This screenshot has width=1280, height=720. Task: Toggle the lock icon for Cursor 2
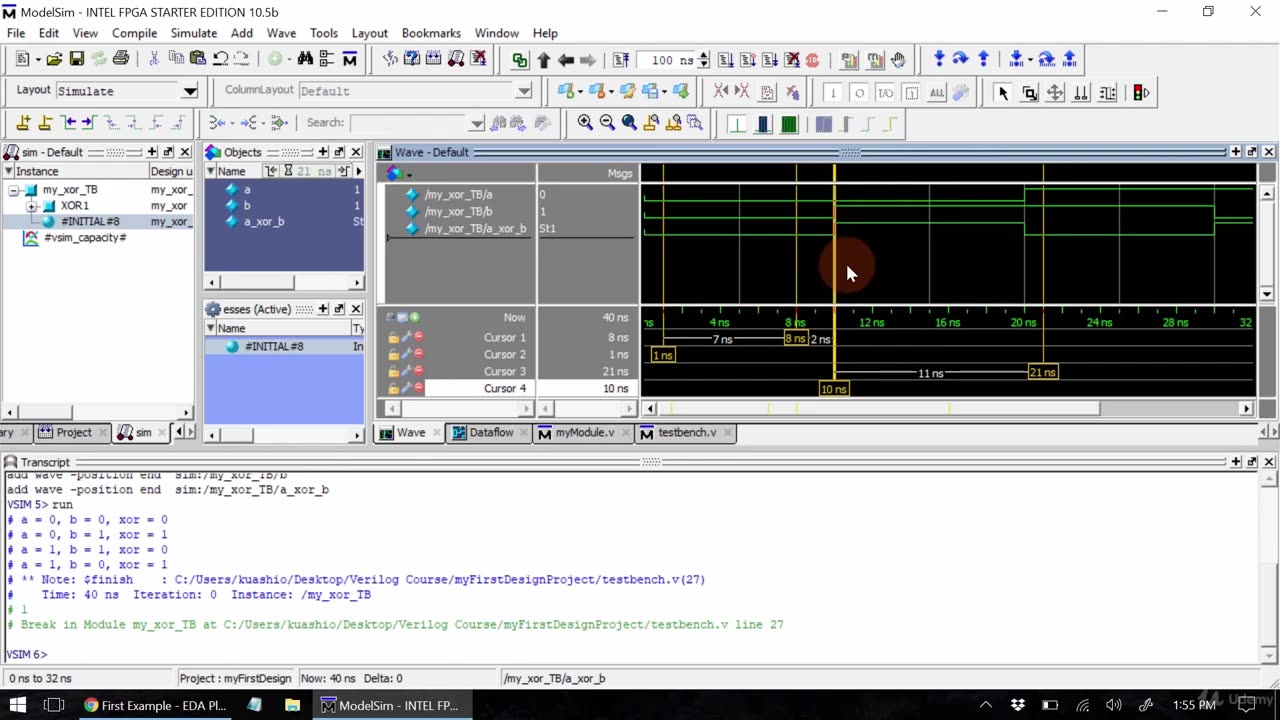coord(394,355)
